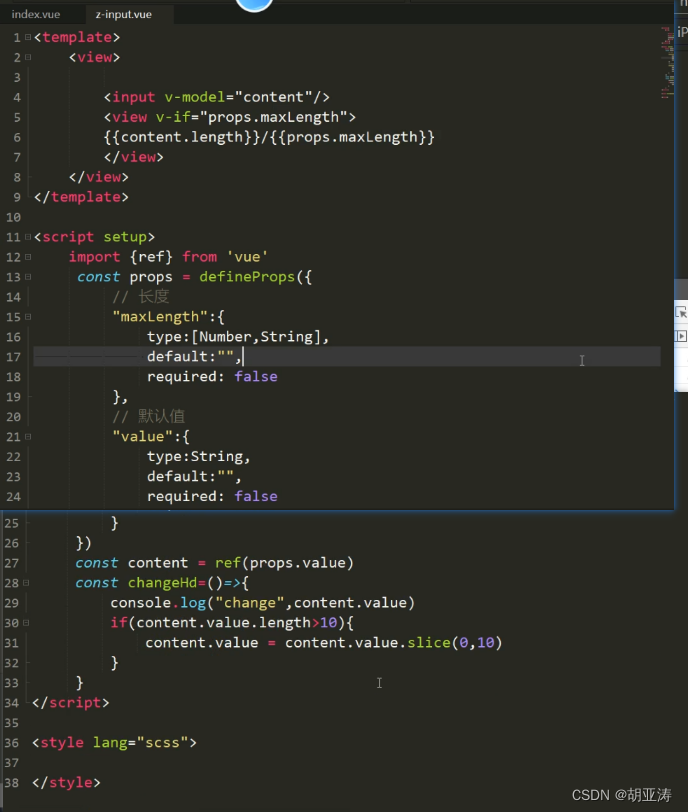Click line number 38 in the gutter
This screenshot has height=812, width=688.
click(11, 782)
